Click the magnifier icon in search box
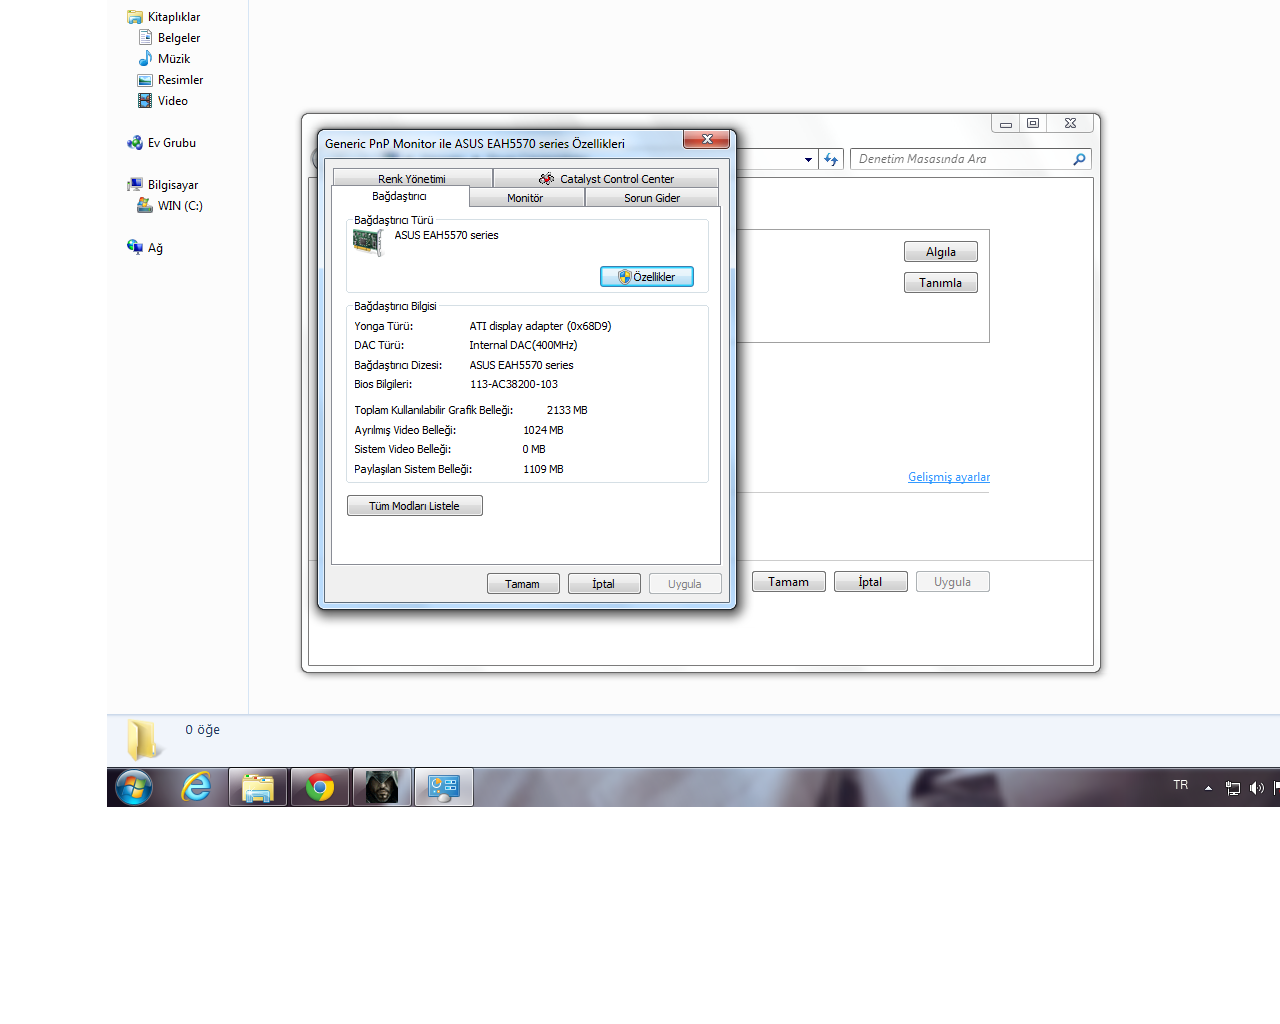Viewport: 1280px width, 1024px height. click(x=1079, y=159)
